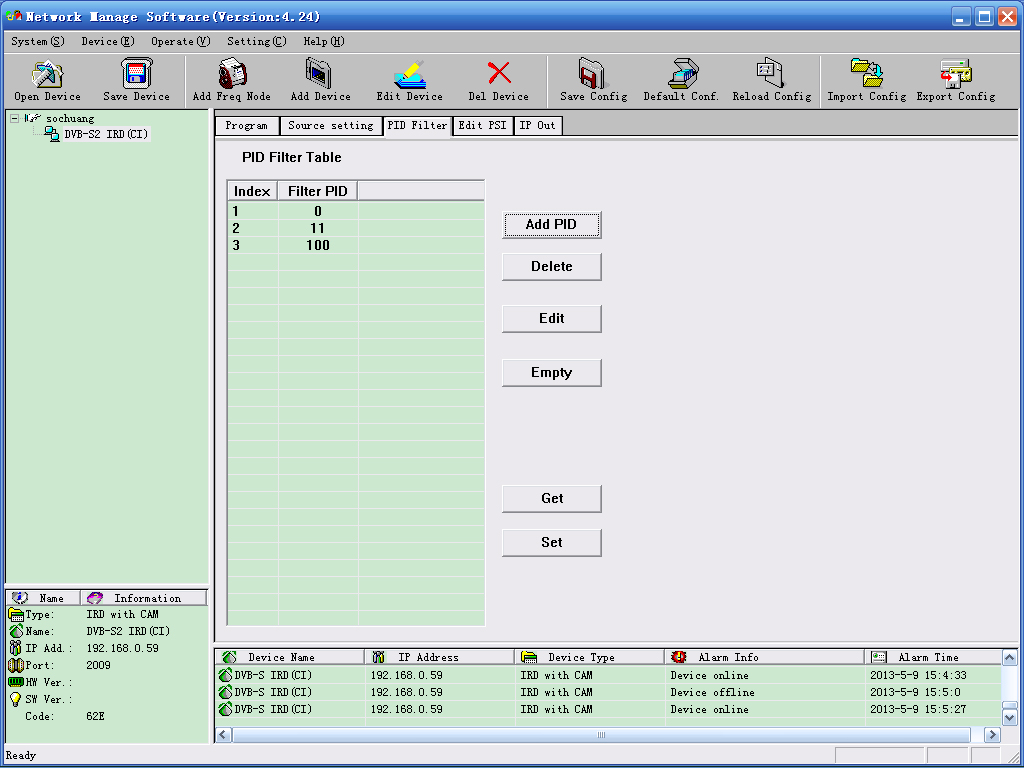Screen dimensions: 1024x768
Task: Close the Network Manage Software window
Action: (x=1008, y=17)
